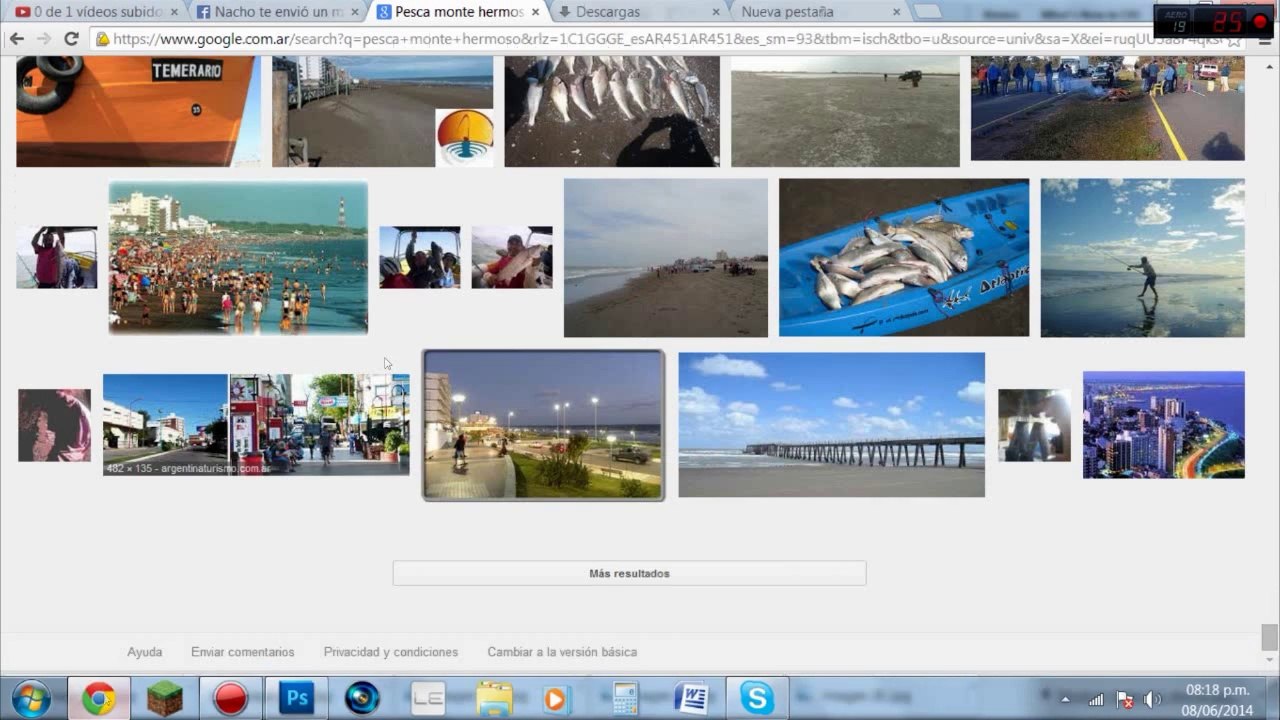Screen dimensions: 1280x720
Task: Launch the Minecraft grass block taskbar icon
Action: point(165,698)
